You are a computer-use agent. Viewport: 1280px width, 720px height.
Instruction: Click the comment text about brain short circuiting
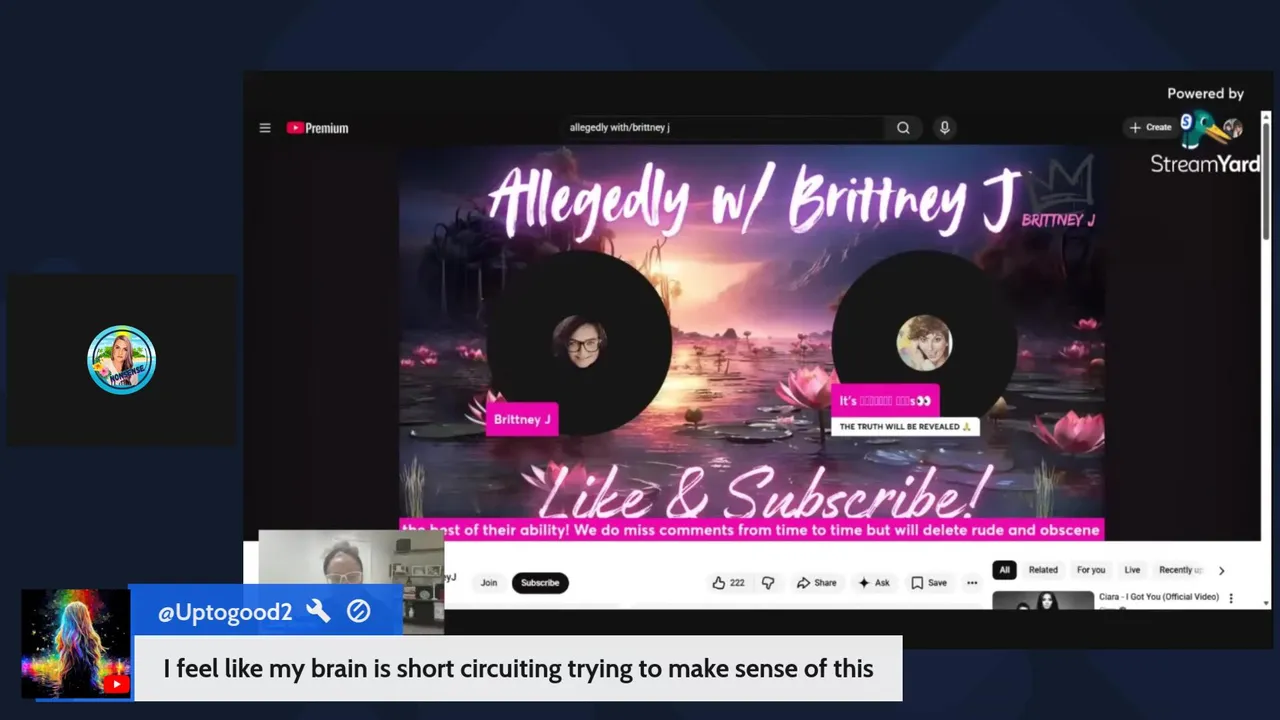coord(518,668)
